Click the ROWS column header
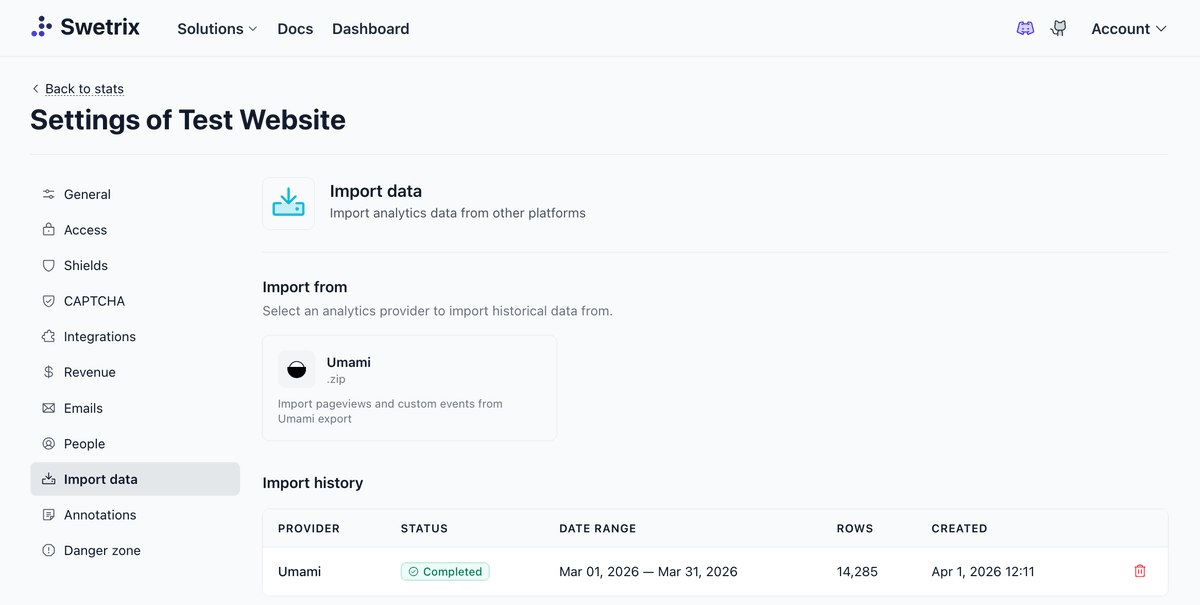Image resolution: width=1200 pixels, height=605 pixels. [855, 528]
